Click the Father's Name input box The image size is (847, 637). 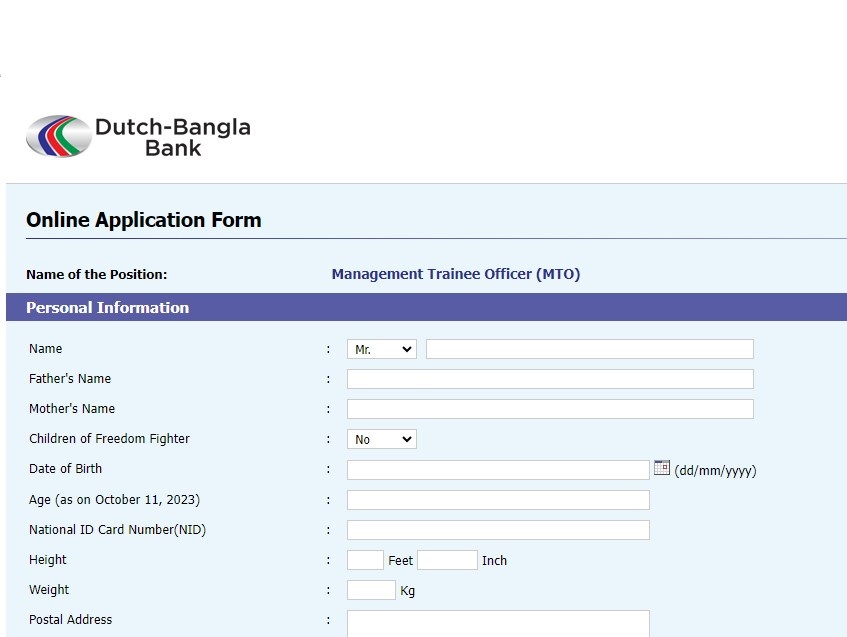[549, 378]
